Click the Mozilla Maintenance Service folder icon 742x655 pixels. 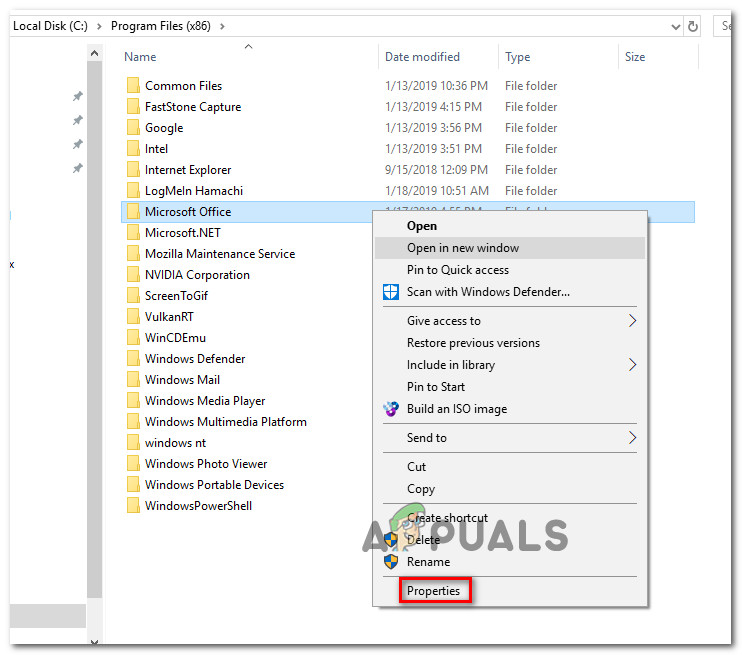pyautogui.click(x=133, y=254)
